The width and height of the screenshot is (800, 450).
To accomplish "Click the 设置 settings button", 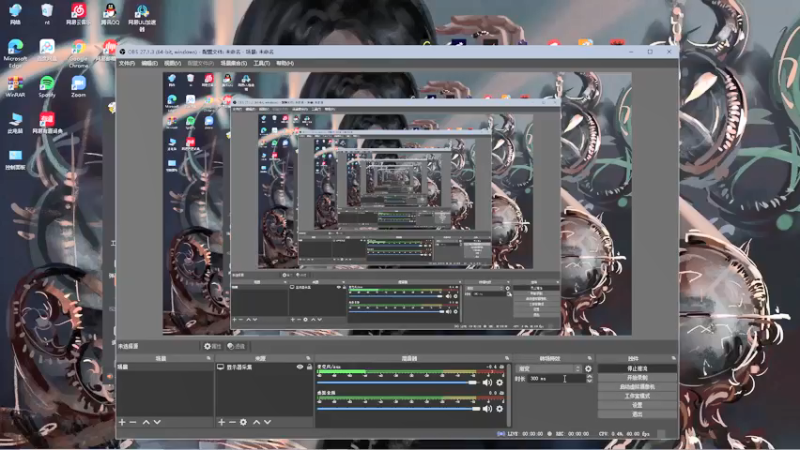I will click(637, 405).
